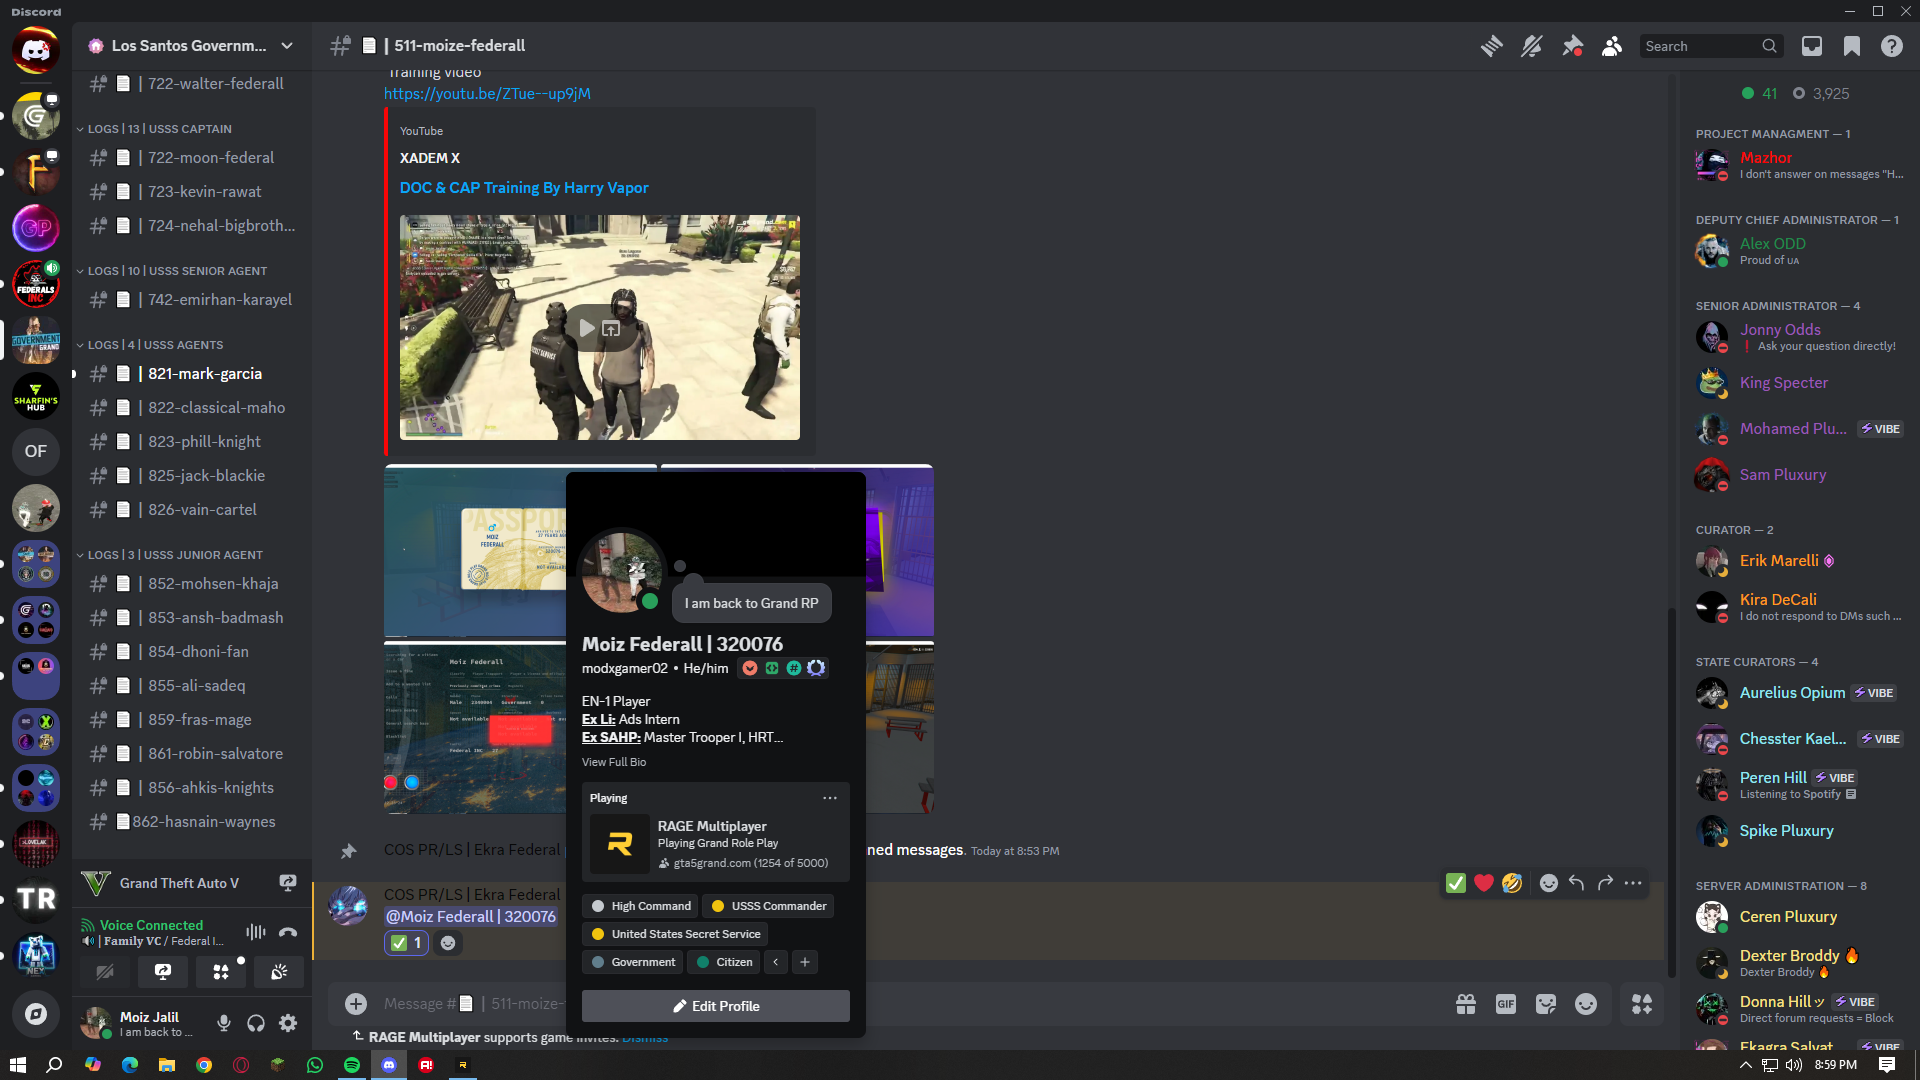Add a role with the plus button
1920x1080 pixels.
805,962
